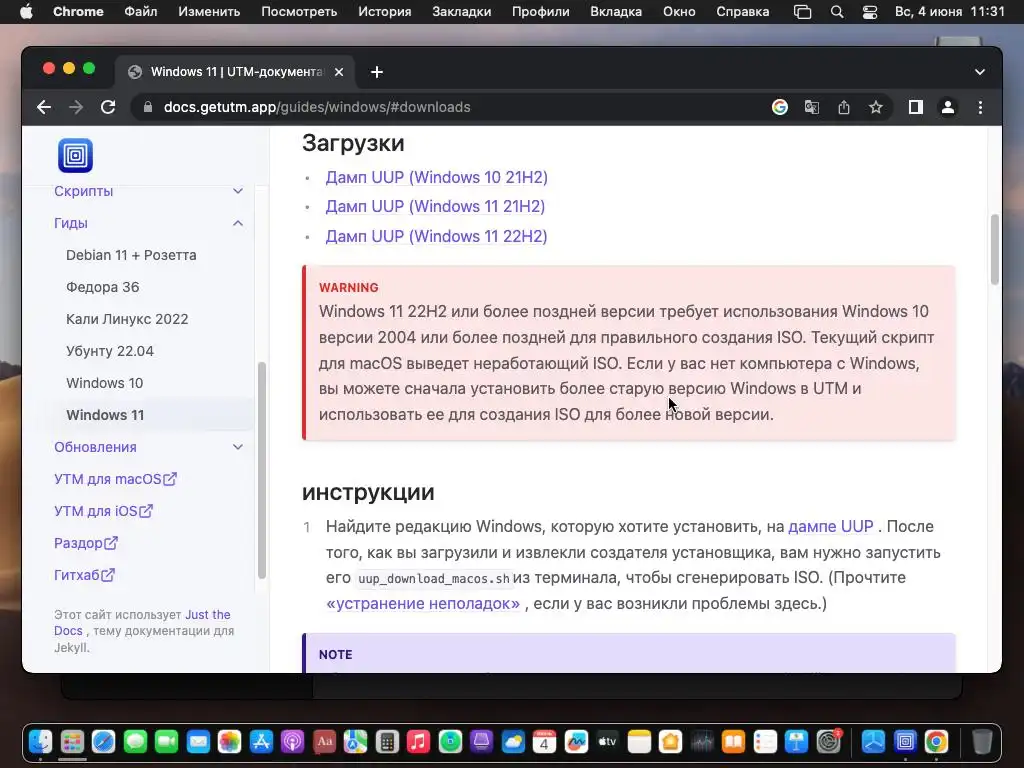
Task: Open the Debian 11 + Розетта guide
Action: tap(131, 255)
